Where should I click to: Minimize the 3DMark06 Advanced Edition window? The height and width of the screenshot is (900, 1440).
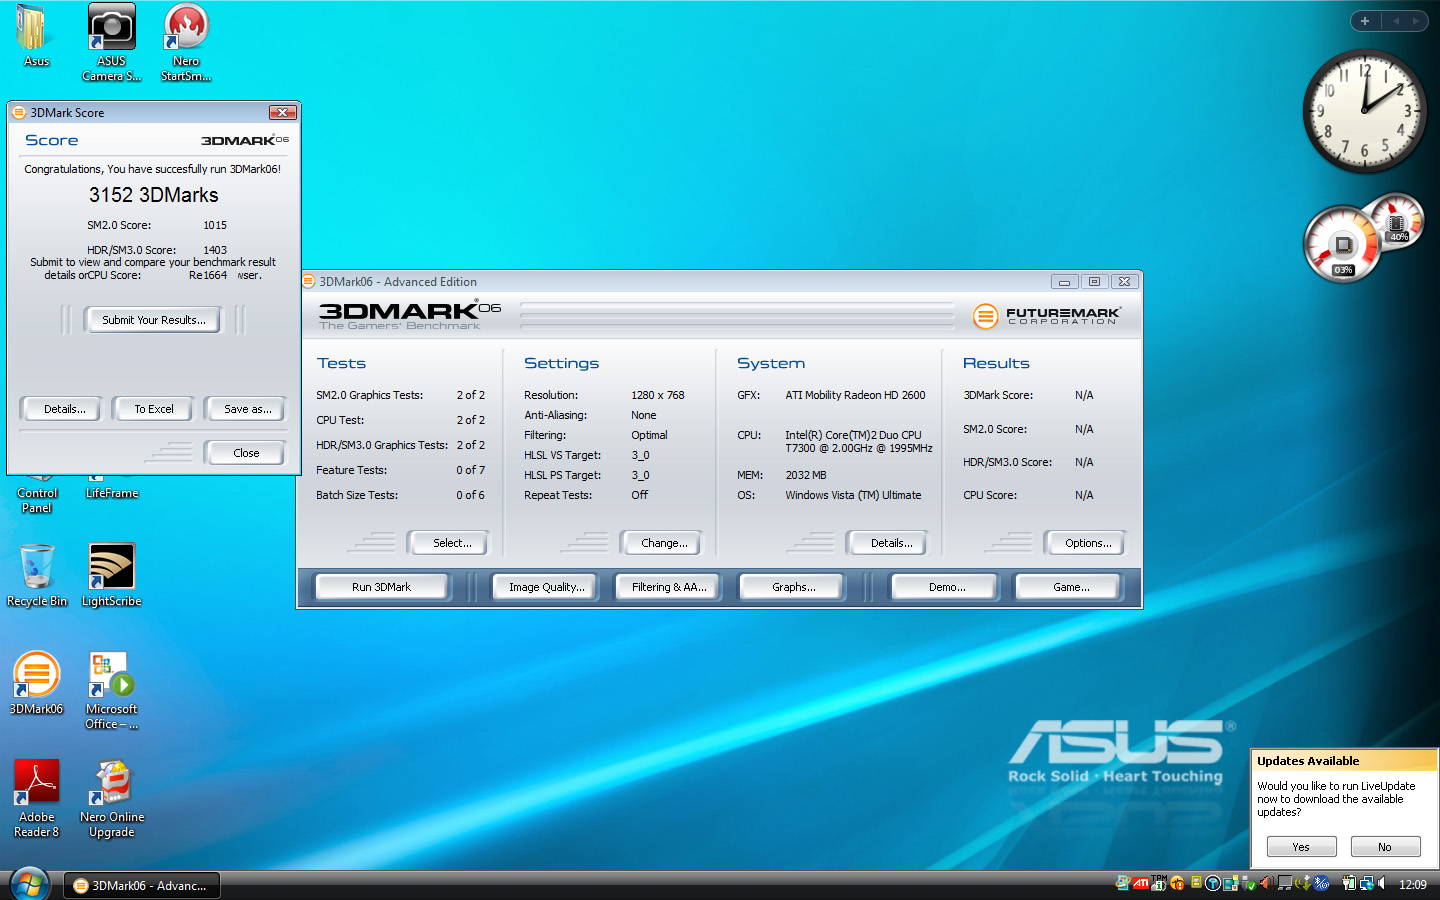[x=1065, y=282]
